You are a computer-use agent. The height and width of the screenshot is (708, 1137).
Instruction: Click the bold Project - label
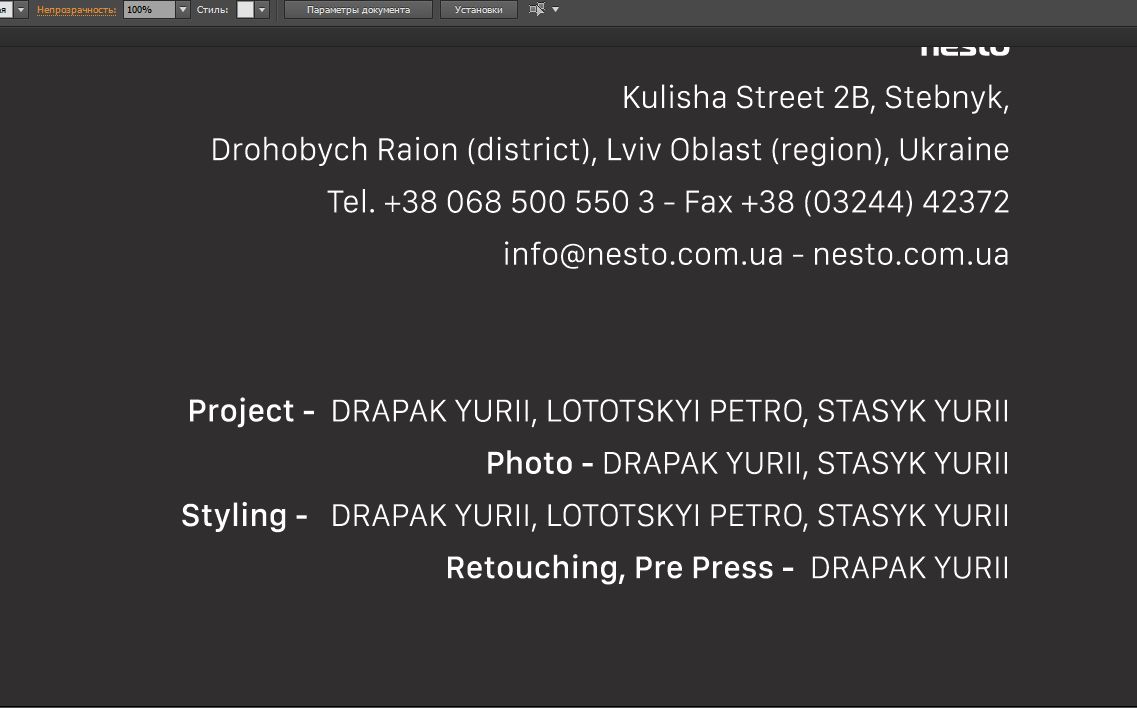[x=251, y=411]
